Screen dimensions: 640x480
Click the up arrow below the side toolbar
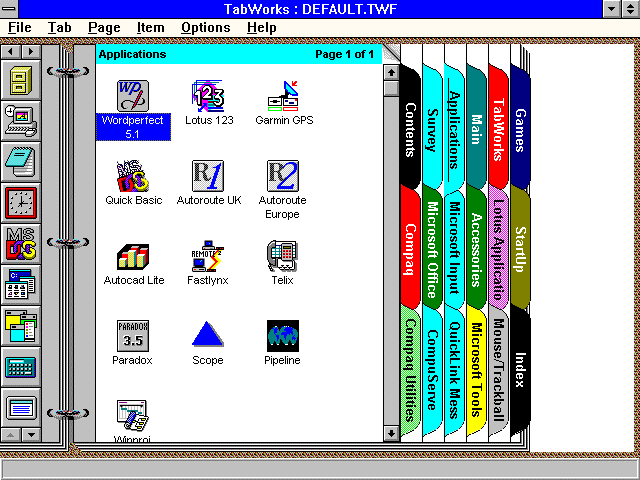tap(11, 435)
